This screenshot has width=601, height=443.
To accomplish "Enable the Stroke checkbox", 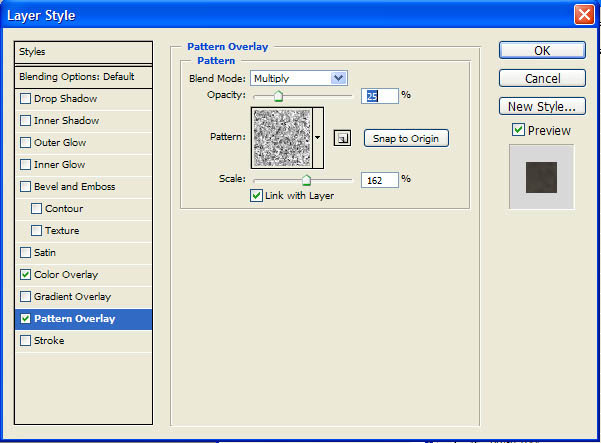I will [25, 340].
